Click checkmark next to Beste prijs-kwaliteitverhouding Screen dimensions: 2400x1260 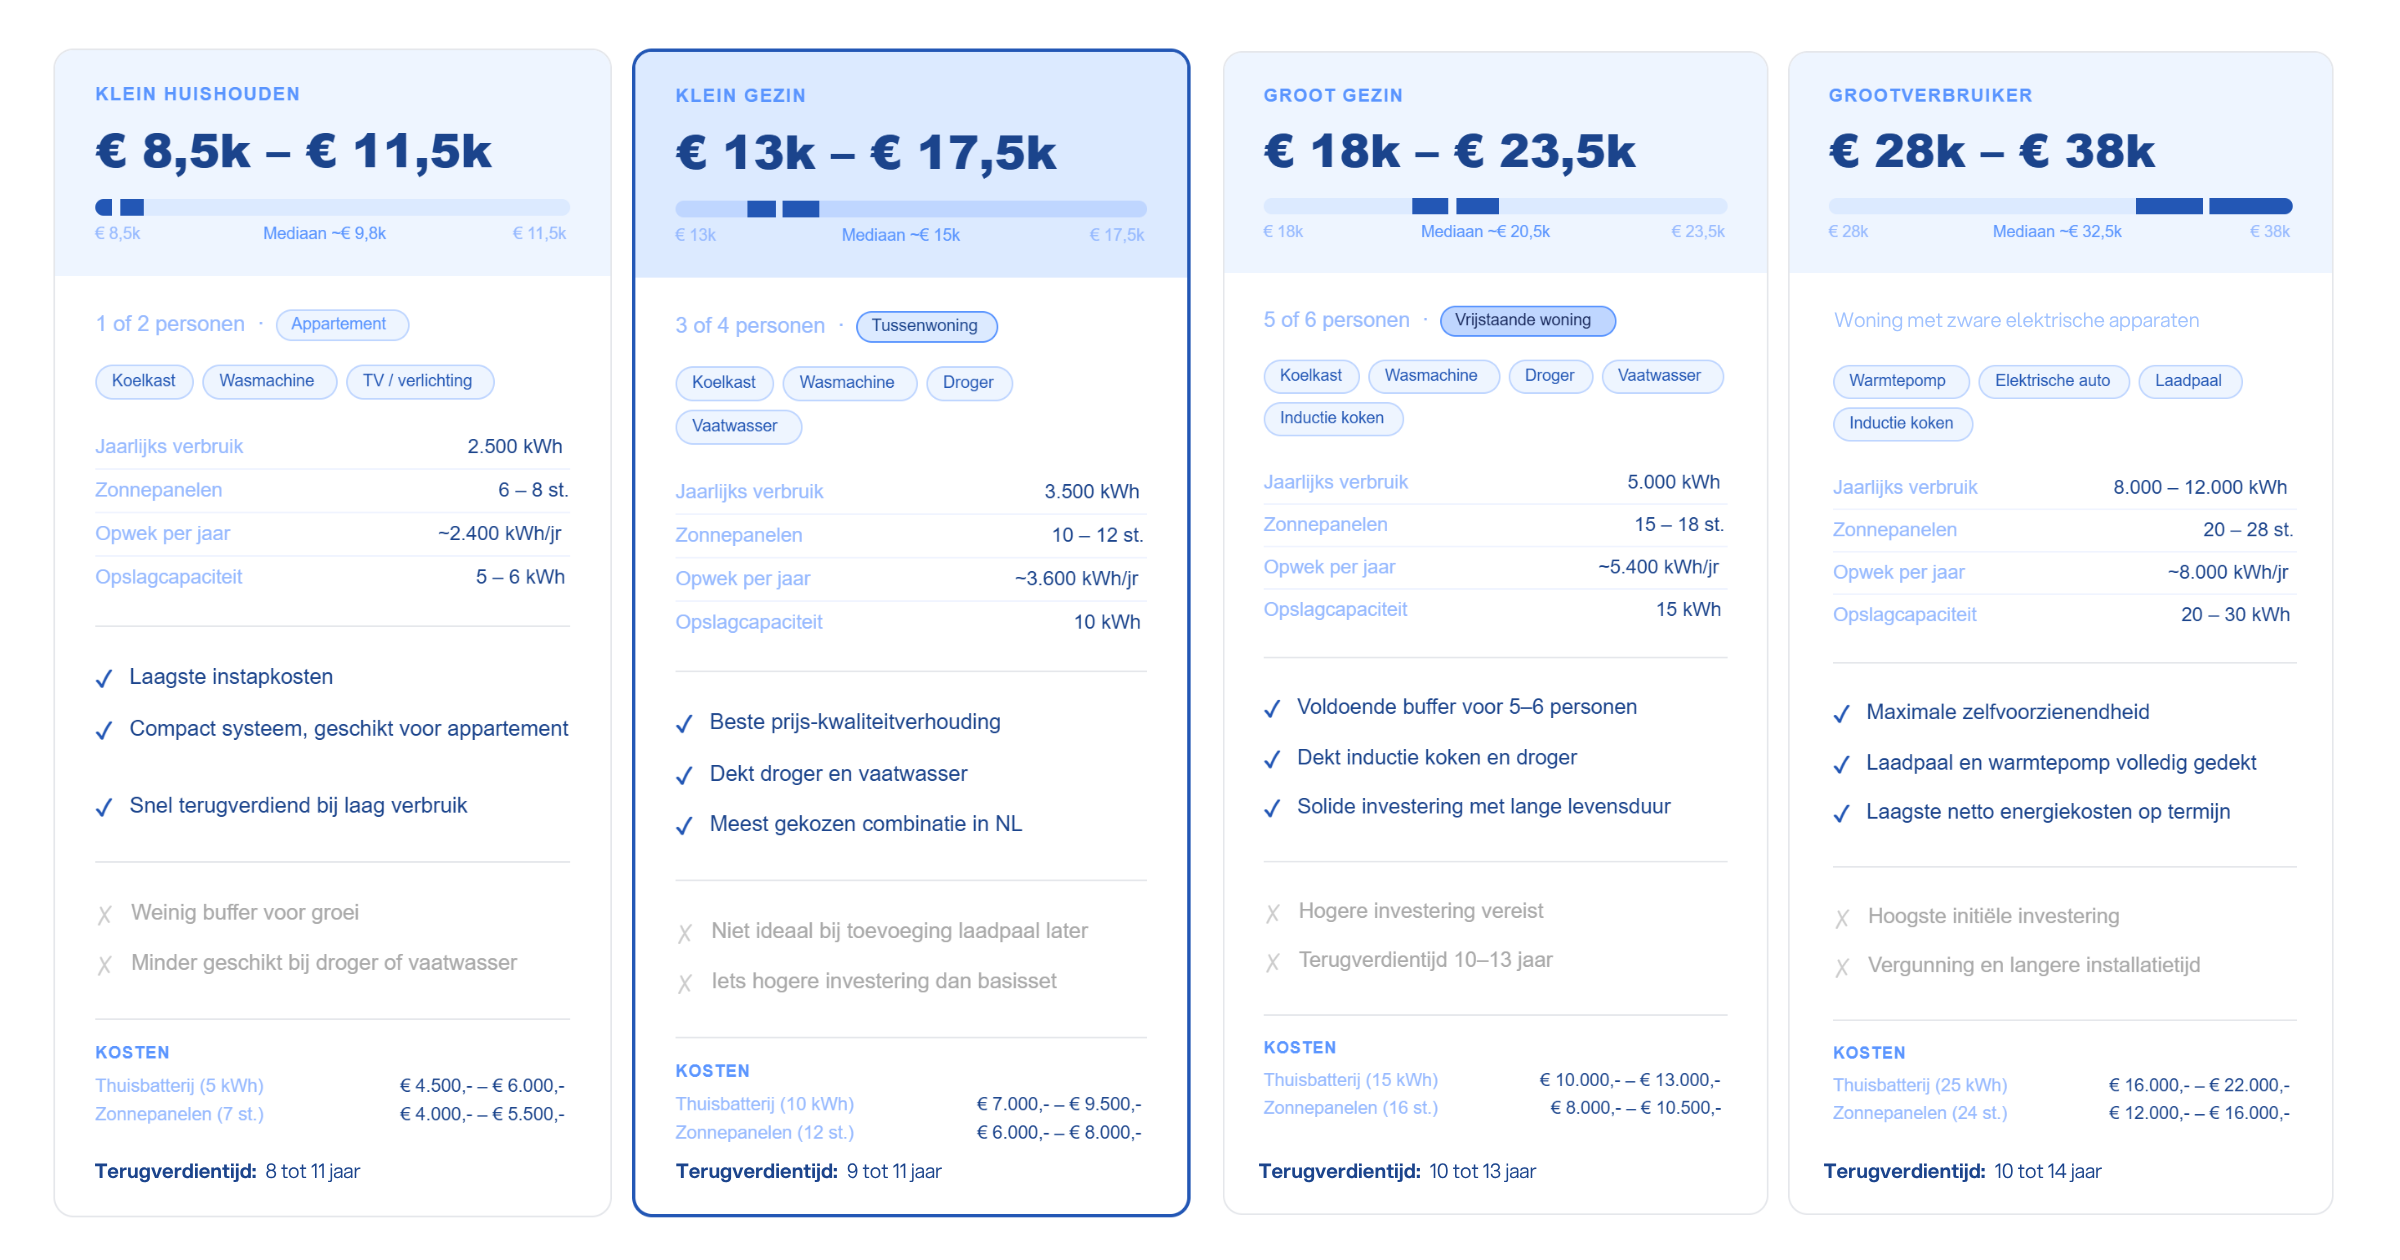coord(684,724)
